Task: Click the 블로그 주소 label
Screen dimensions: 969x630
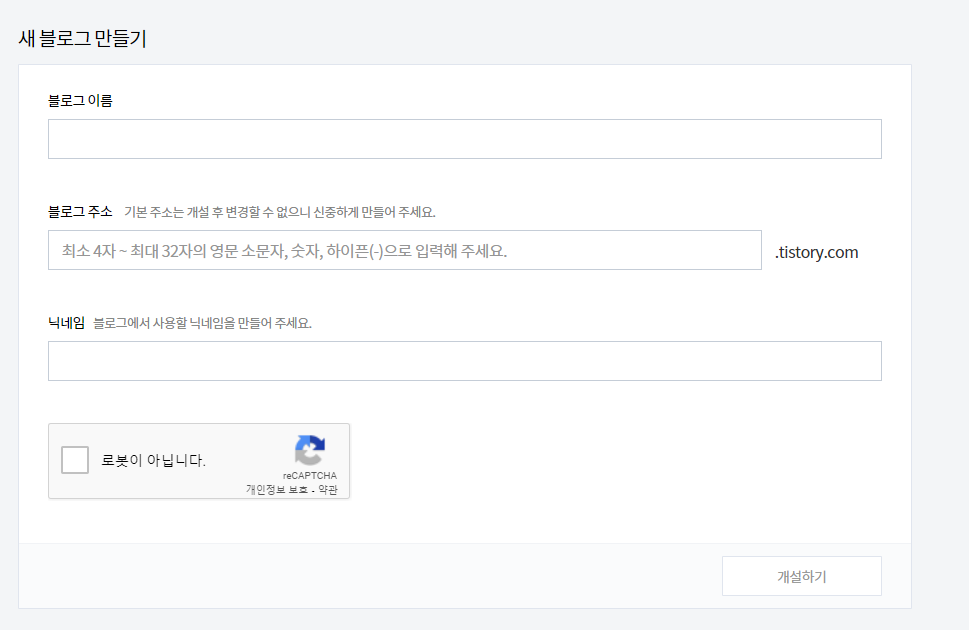Action: [80, 212]
